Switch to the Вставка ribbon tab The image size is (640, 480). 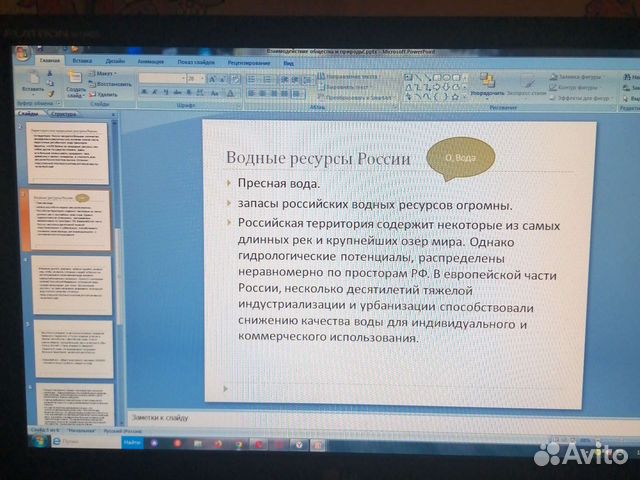point(82,60)
